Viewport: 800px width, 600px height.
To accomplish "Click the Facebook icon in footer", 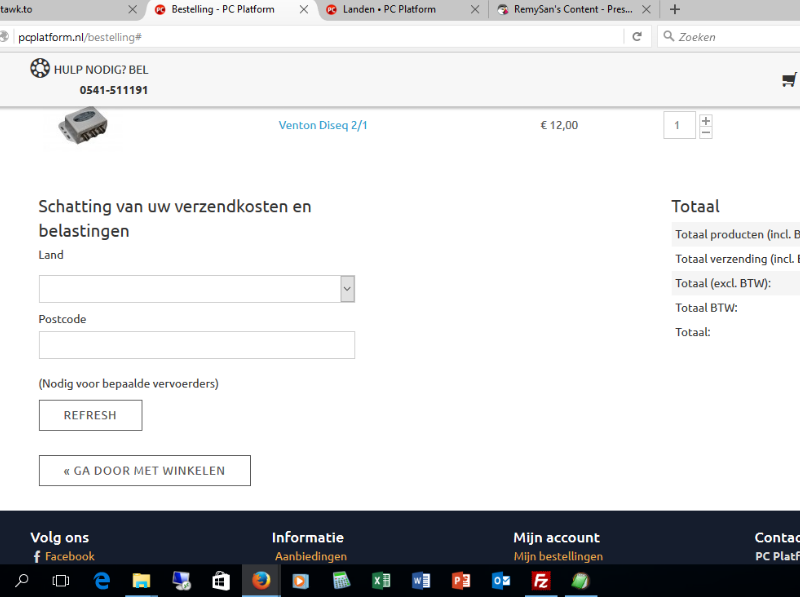I will pos(37,556).
